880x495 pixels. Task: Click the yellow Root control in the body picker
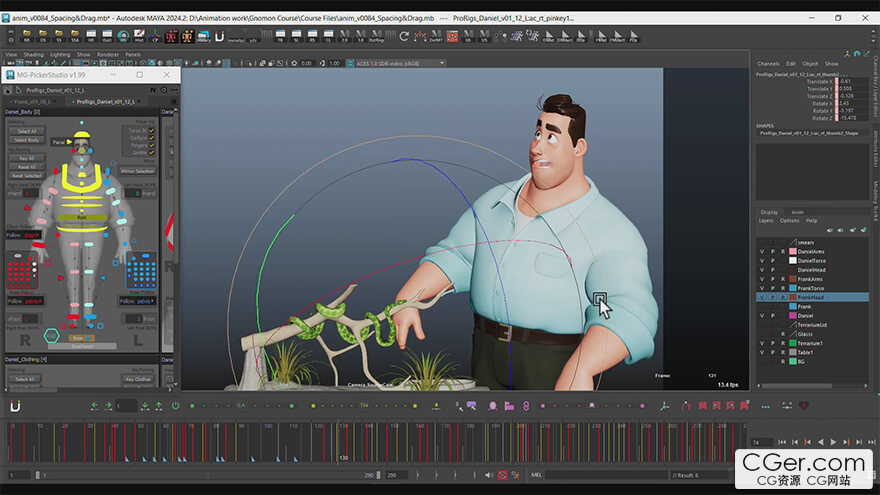[x=83, y=216]
